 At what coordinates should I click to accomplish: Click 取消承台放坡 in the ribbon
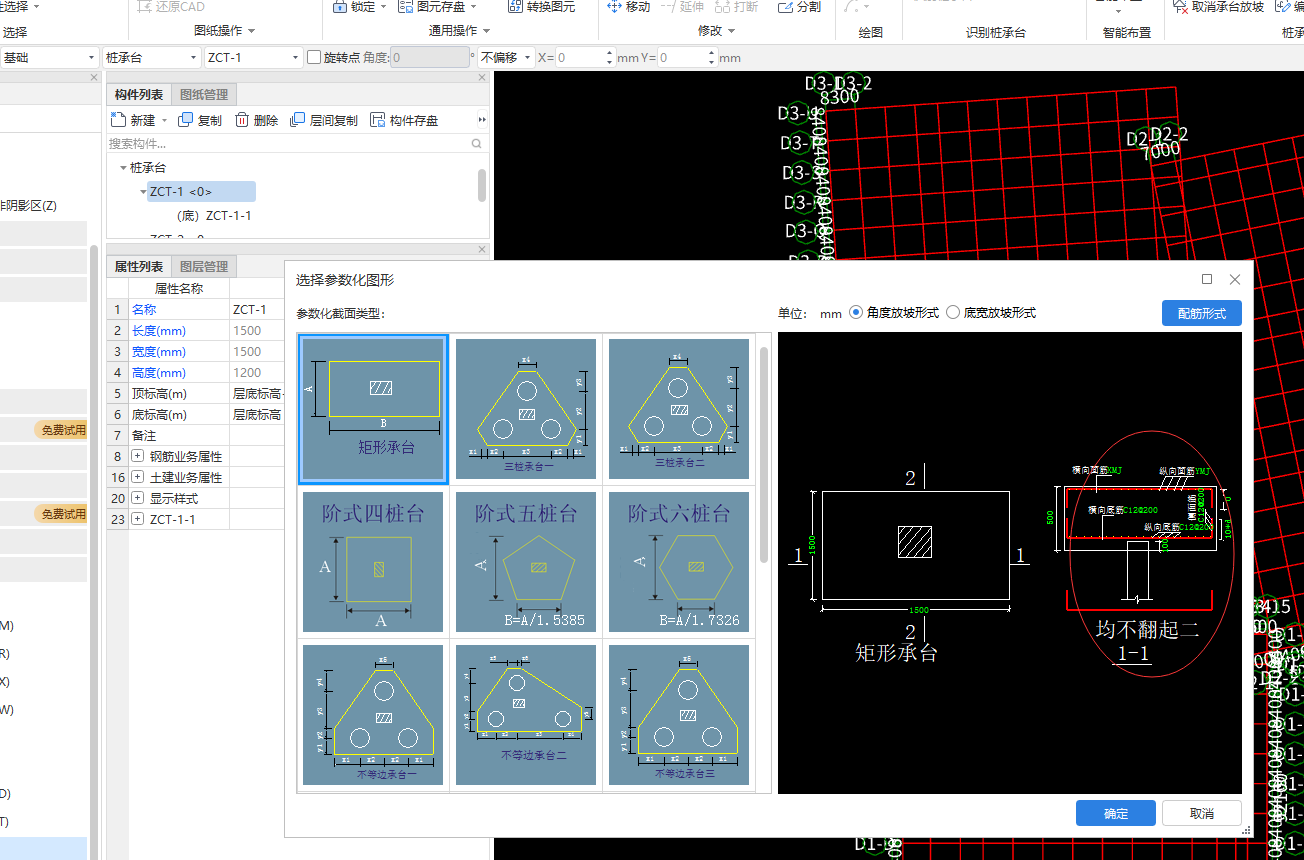tap(1217, 7)
